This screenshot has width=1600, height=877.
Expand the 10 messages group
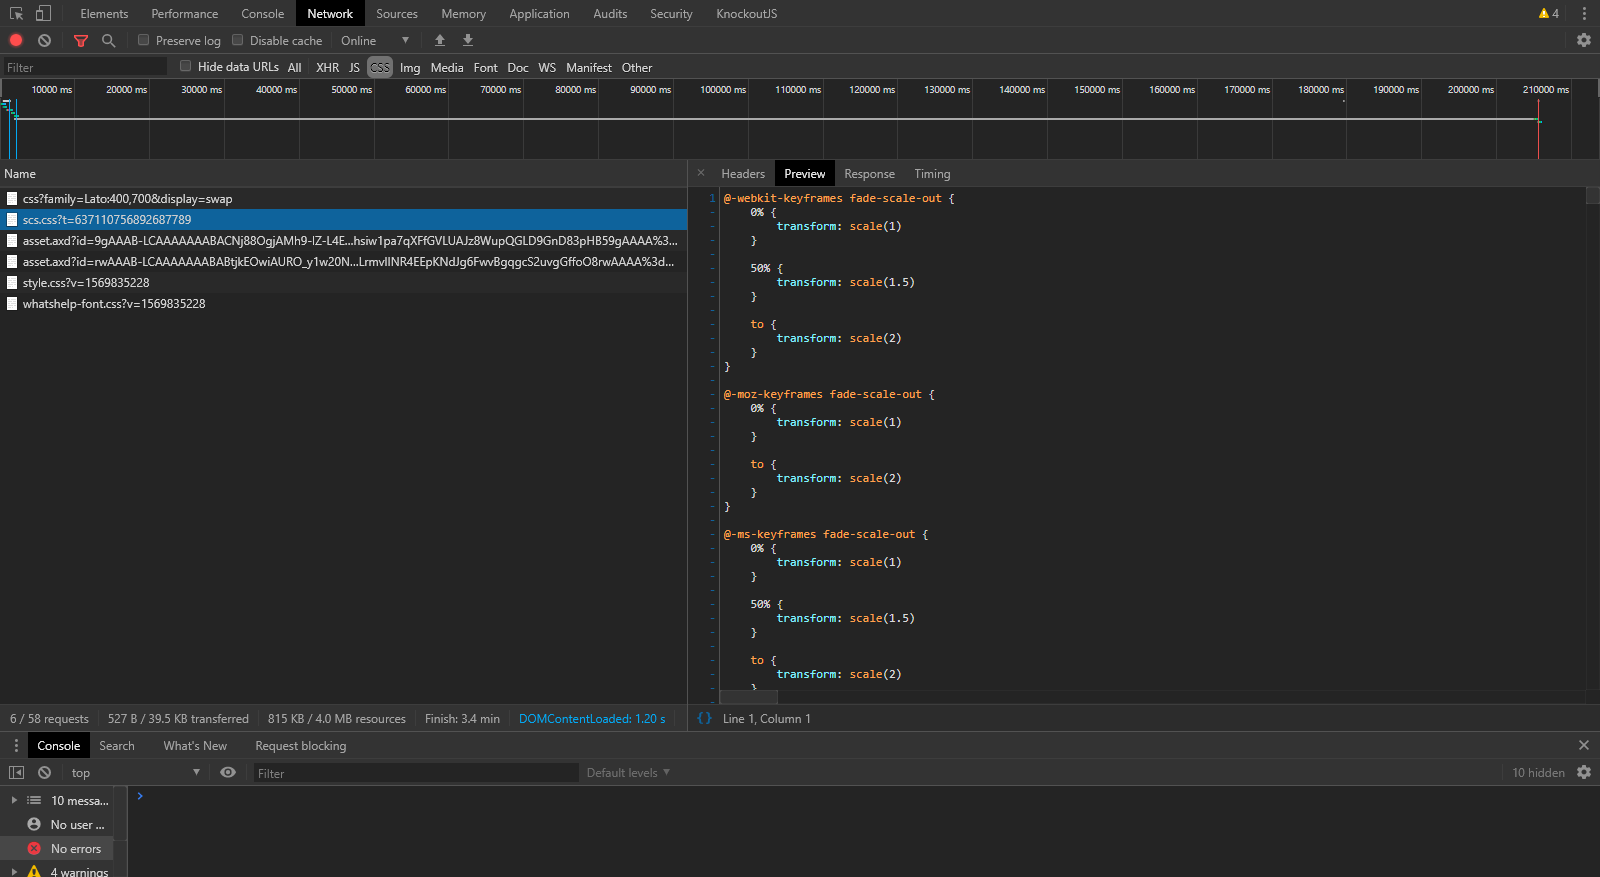coord(14,800)
